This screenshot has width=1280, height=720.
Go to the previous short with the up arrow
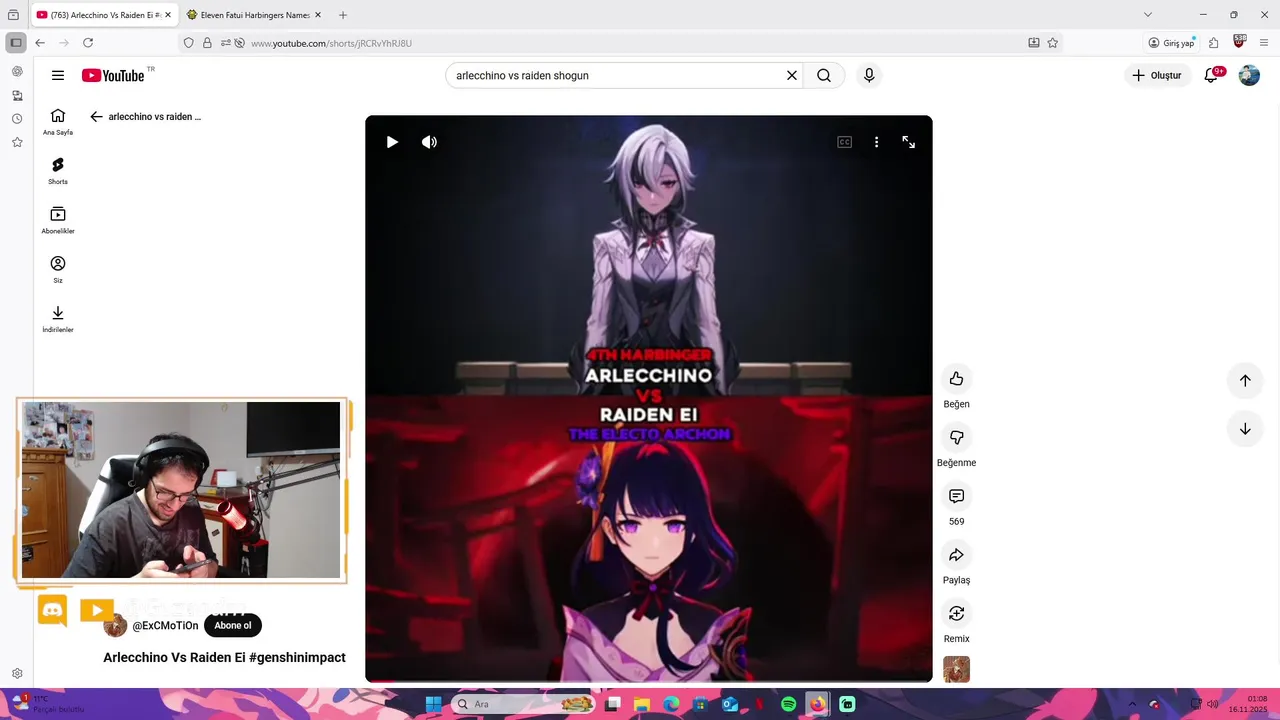[1245, 380]
